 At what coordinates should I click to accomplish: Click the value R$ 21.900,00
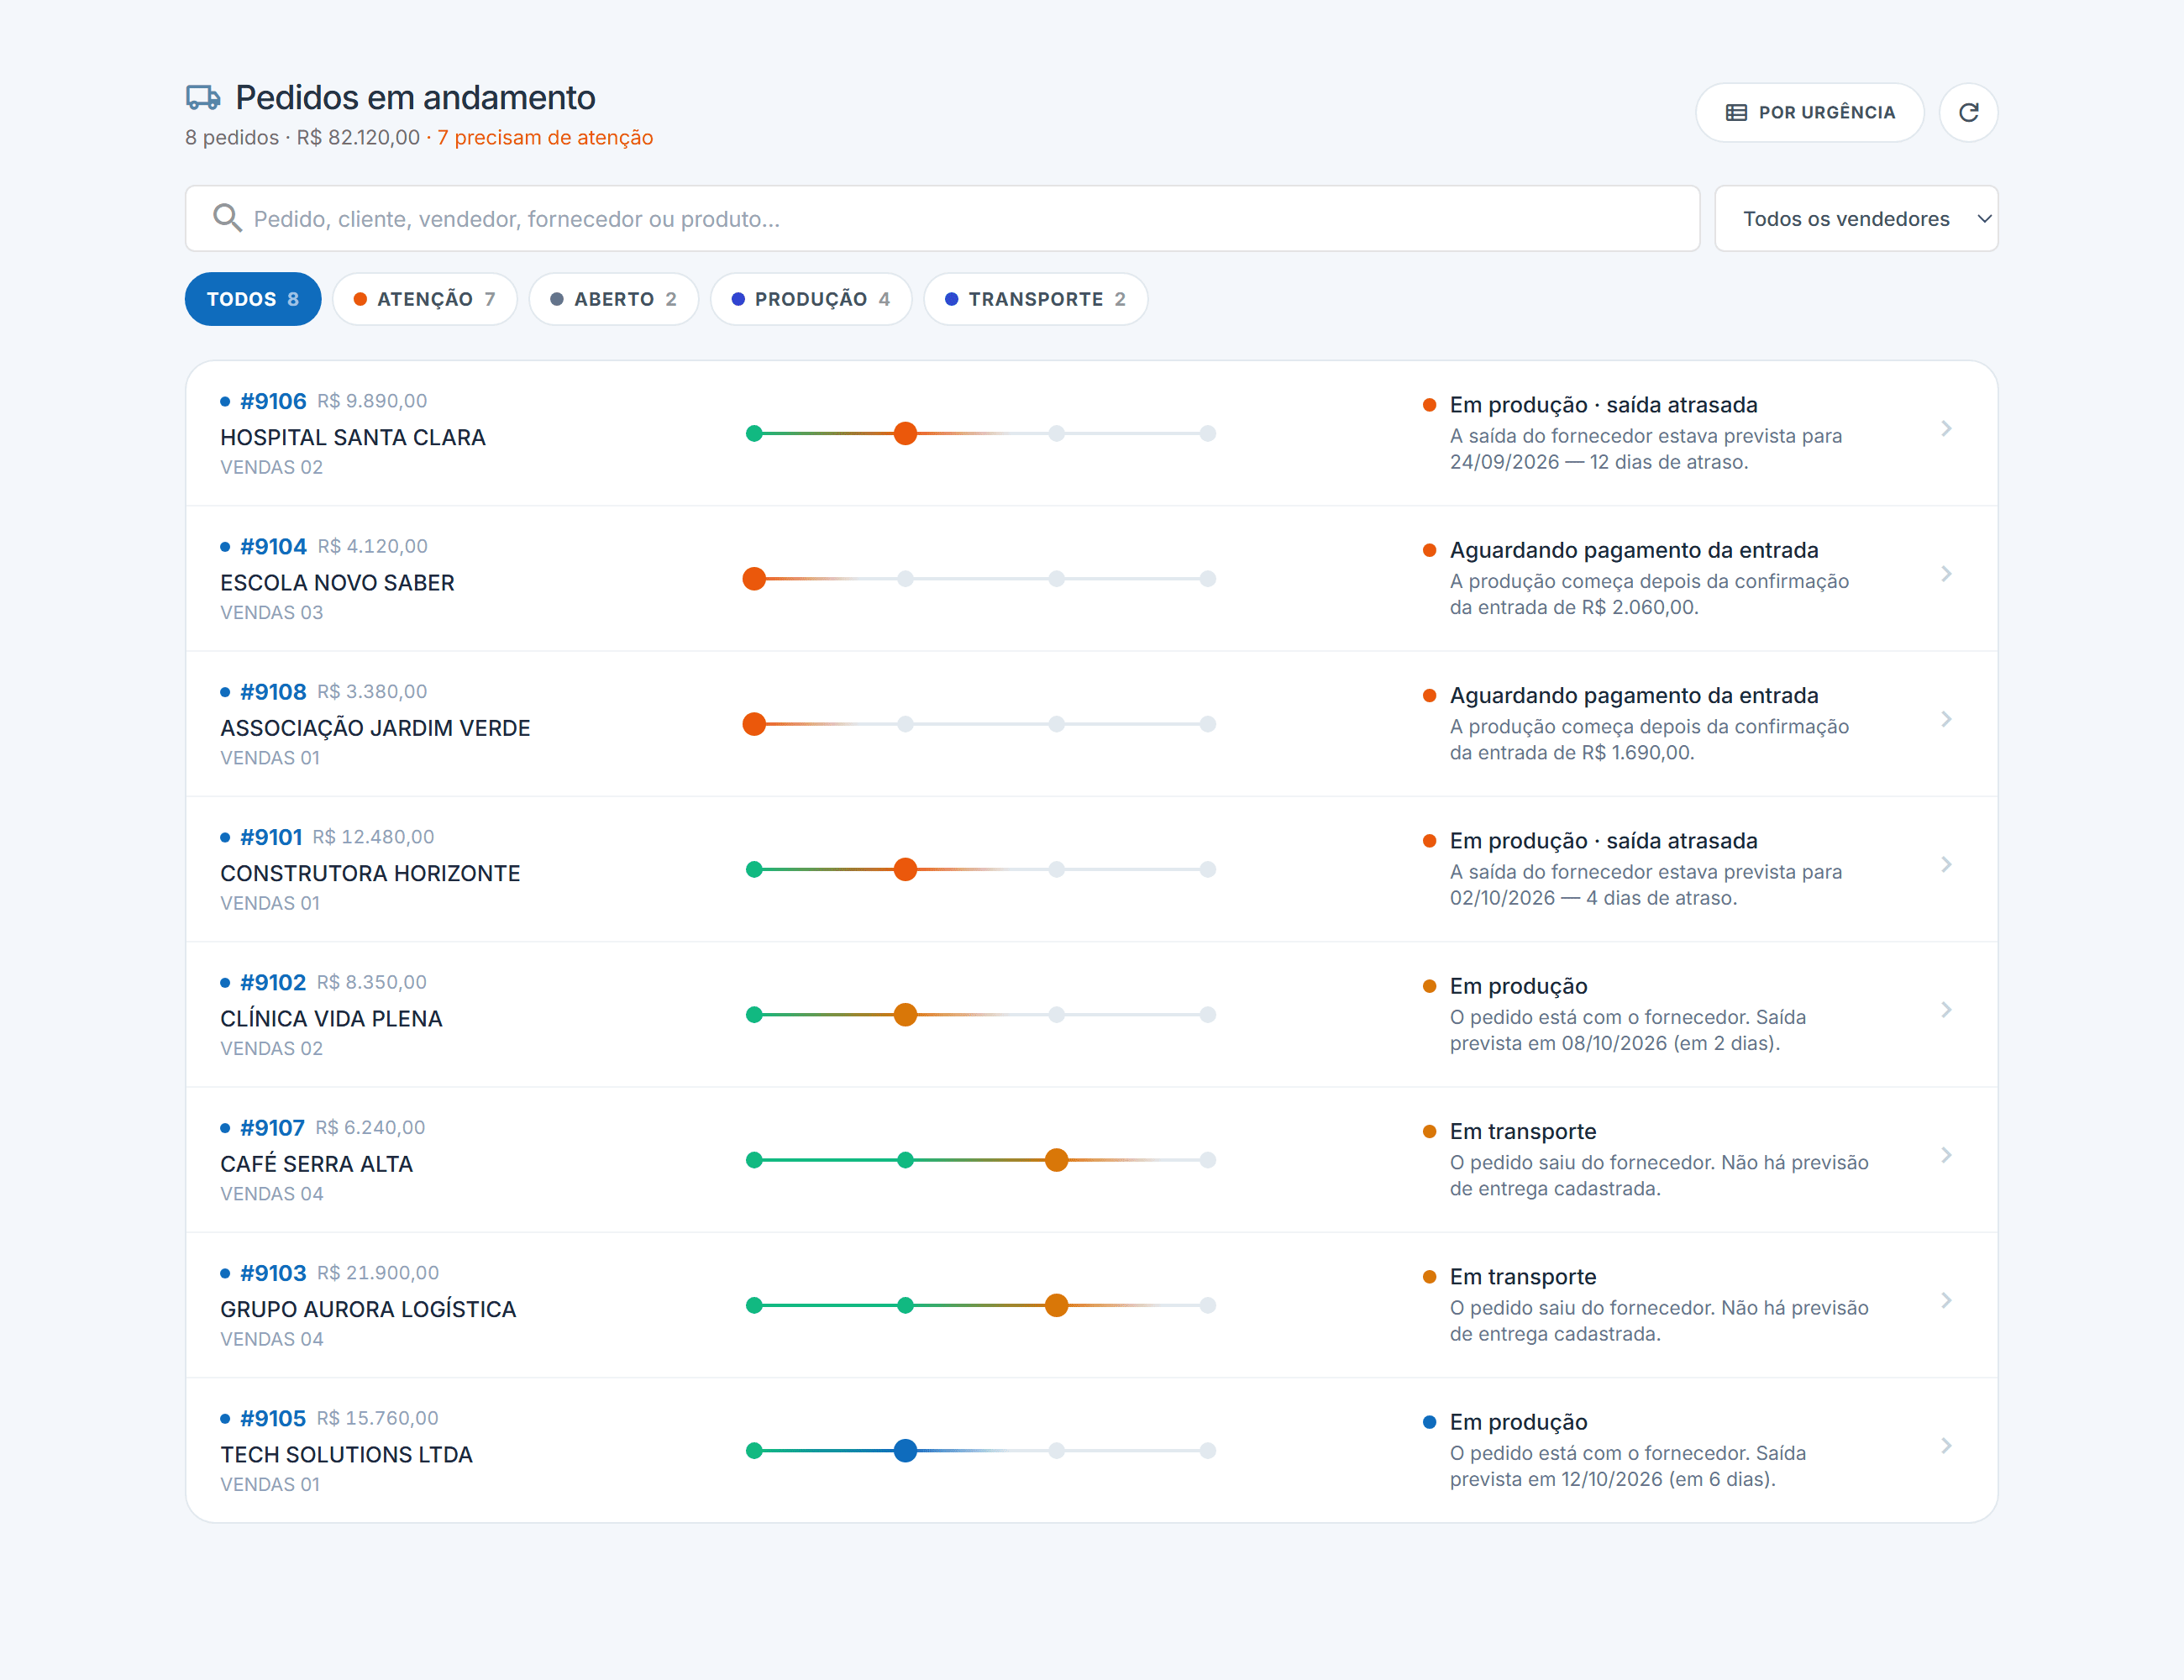[x=378, y=1273]
